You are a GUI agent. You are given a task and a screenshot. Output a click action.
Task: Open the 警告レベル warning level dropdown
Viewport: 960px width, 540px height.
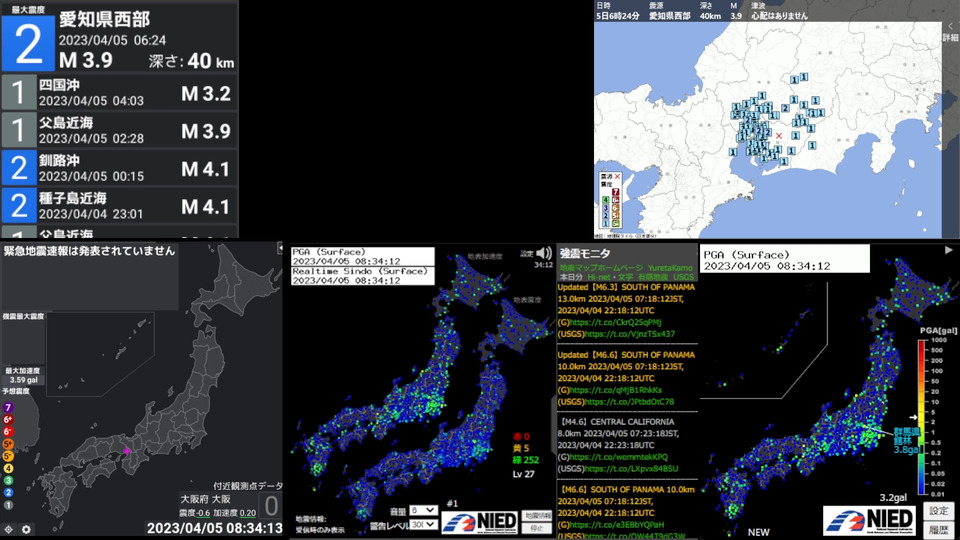[423, 525]
